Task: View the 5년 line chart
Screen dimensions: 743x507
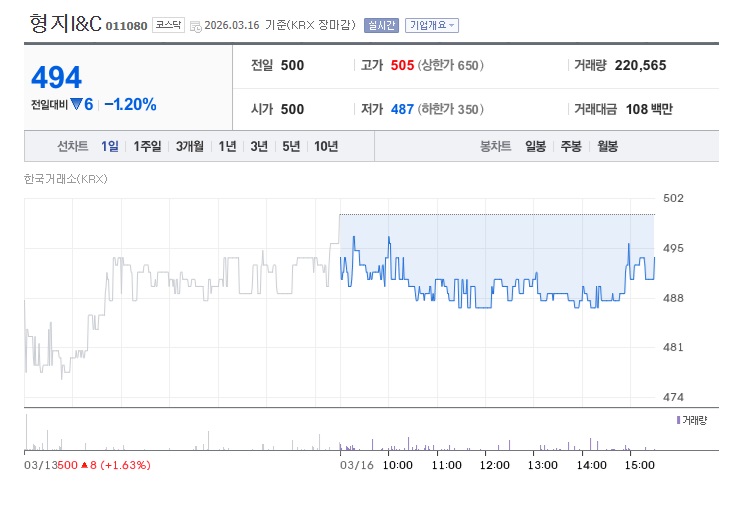Action: pyautogui.click(x=291, y=146)
